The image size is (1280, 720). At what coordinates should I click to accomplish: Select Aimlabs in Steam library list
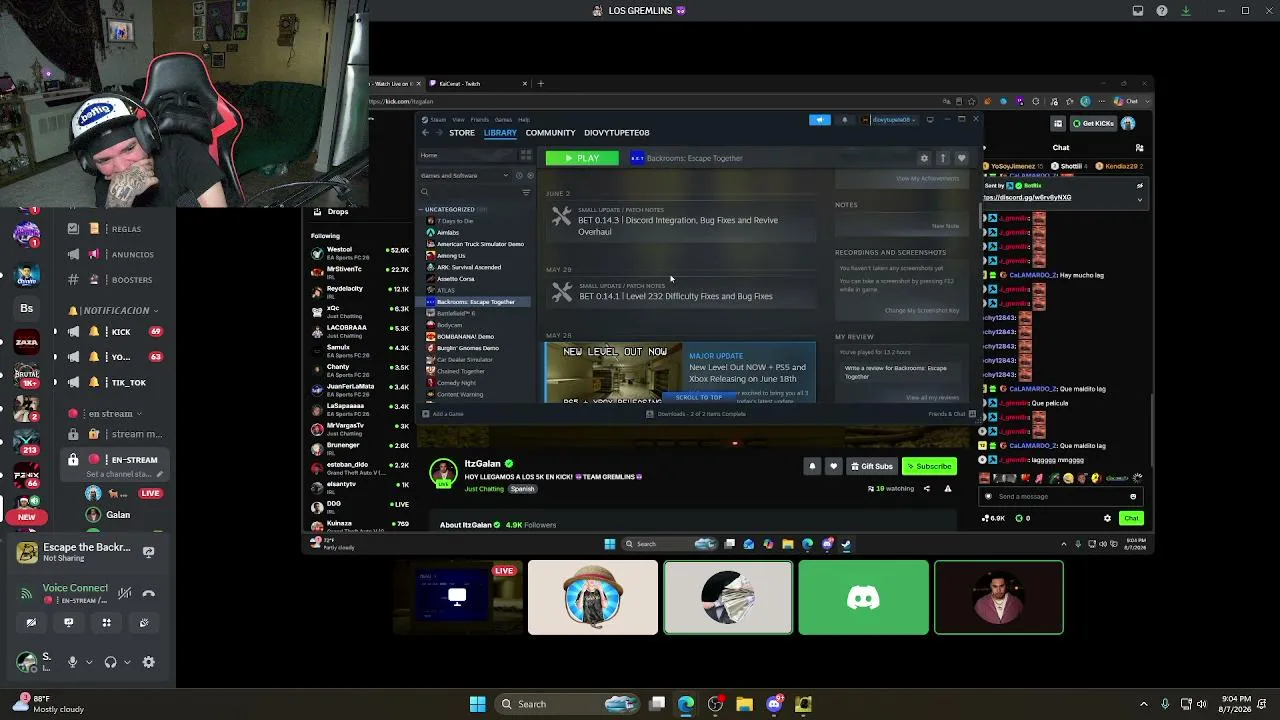[x=447, y=232]
